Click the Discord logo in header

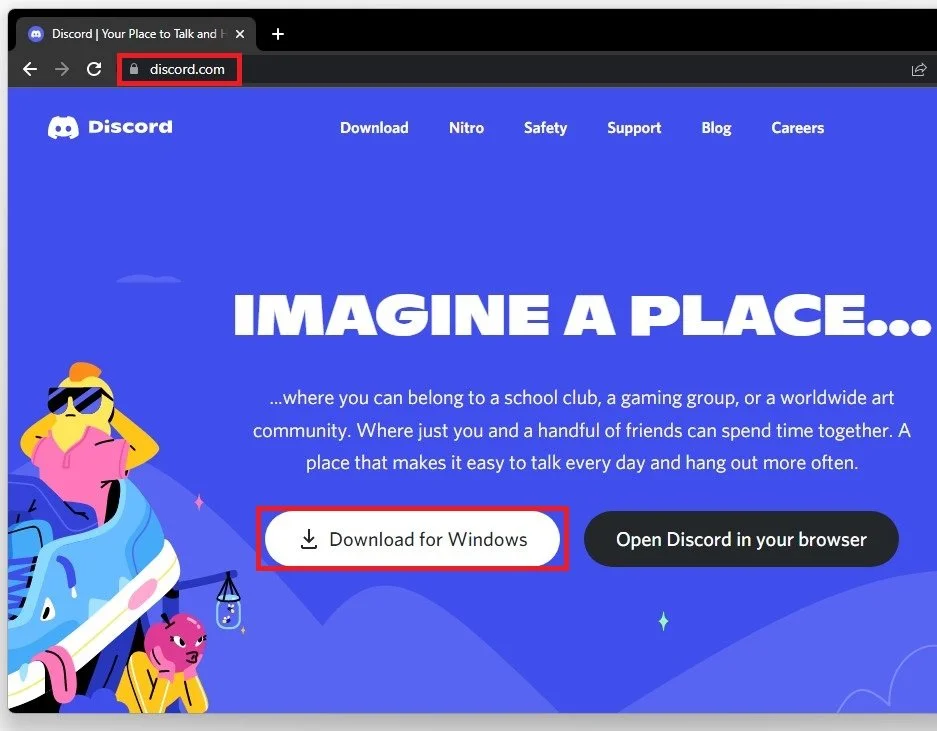click(x=111, y=127)
